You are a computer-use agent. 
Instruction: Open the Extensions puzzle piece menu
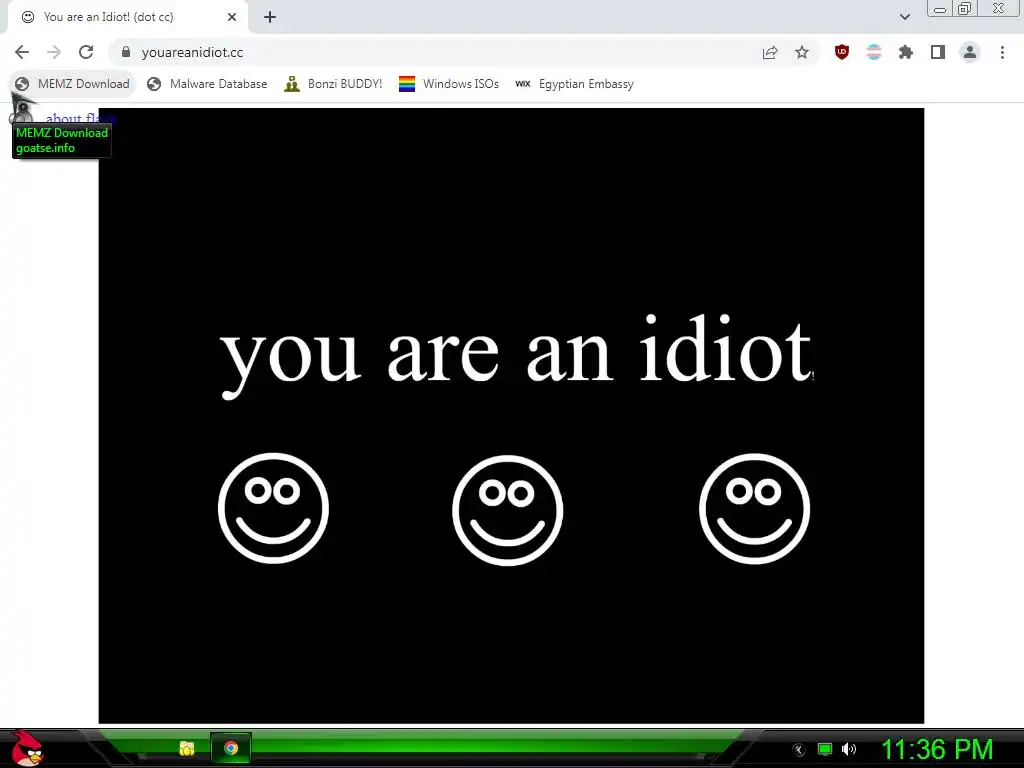point(906,52)
